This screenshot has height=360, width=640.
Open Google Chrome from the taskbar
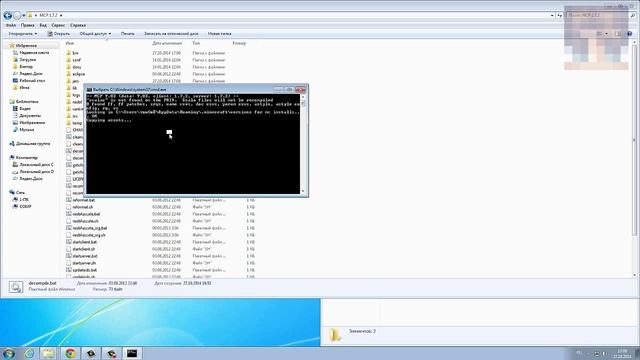[x=70, y=353]
